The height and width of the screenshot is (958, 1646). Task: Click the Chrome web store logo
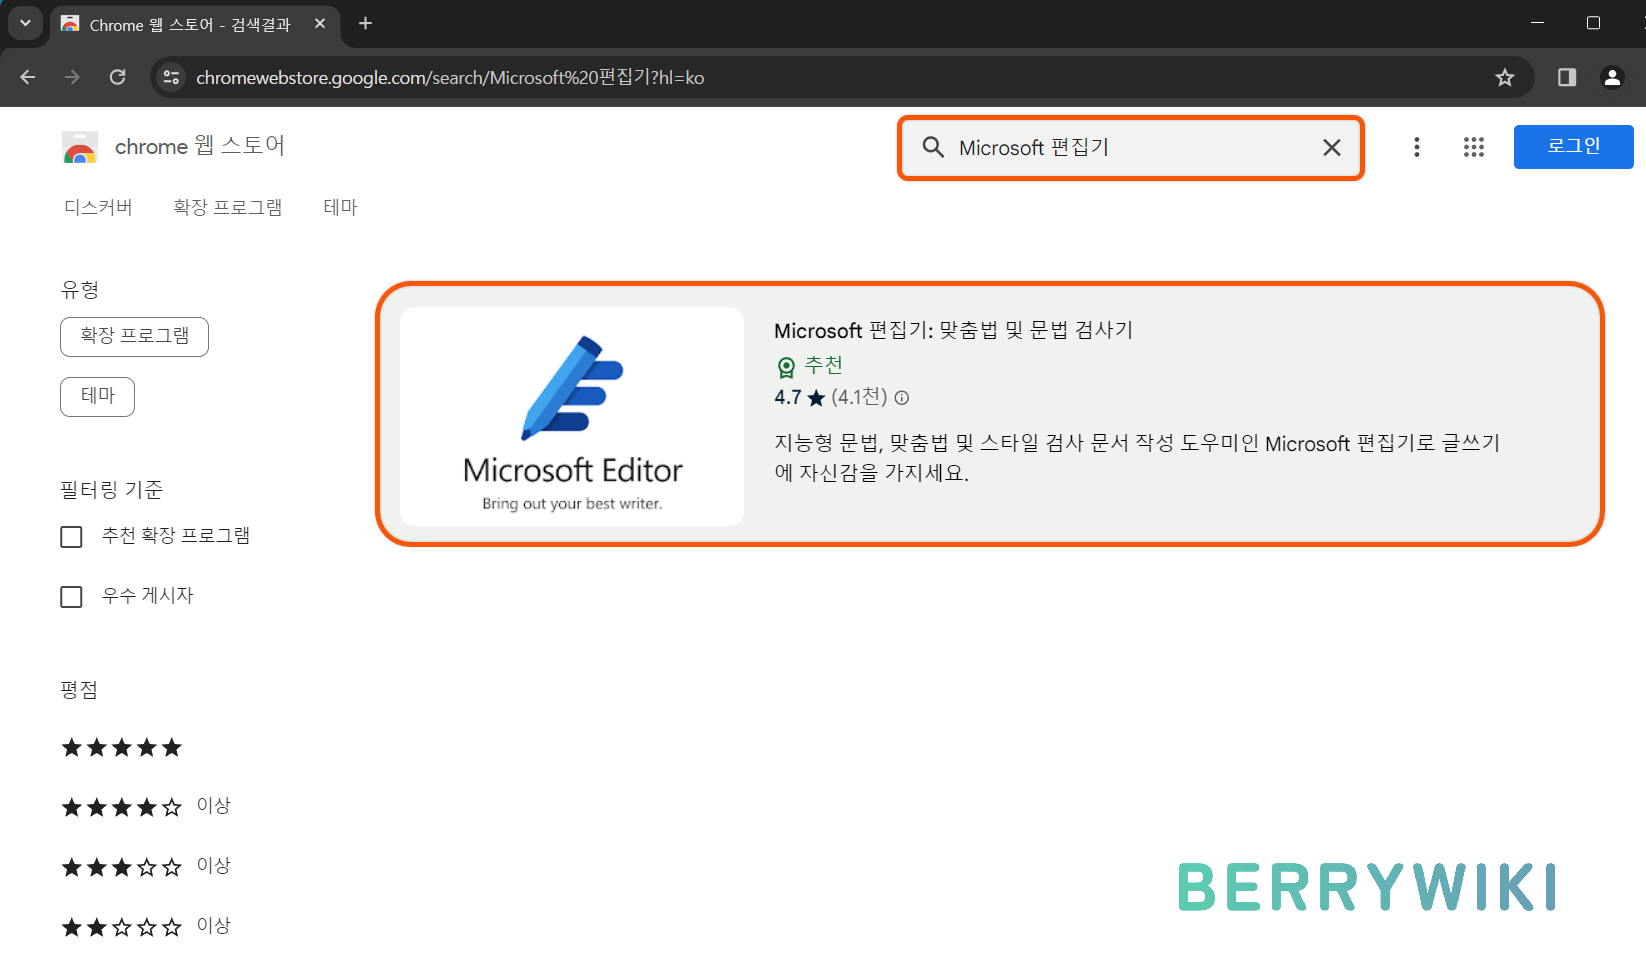(80, 147)
